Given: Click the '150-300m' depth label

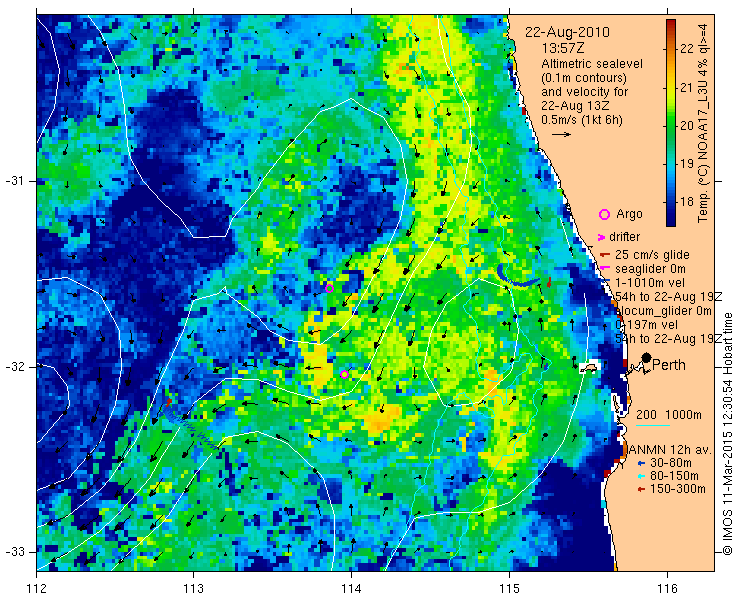Looking at the screenshot, I should [677, 490].
